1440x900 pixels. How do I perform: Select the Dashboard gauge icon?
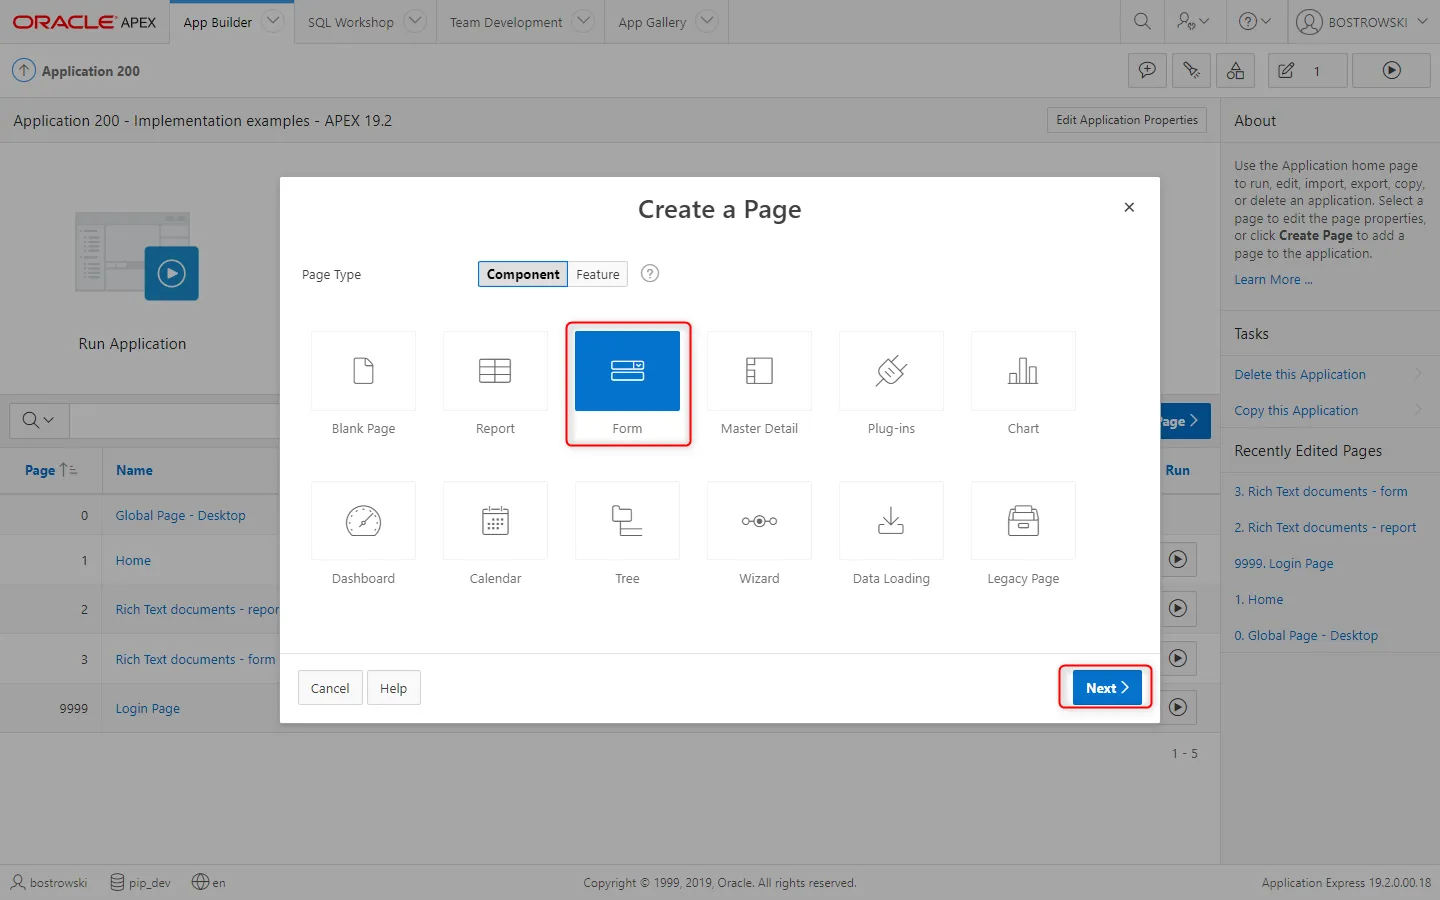(363, 522)
